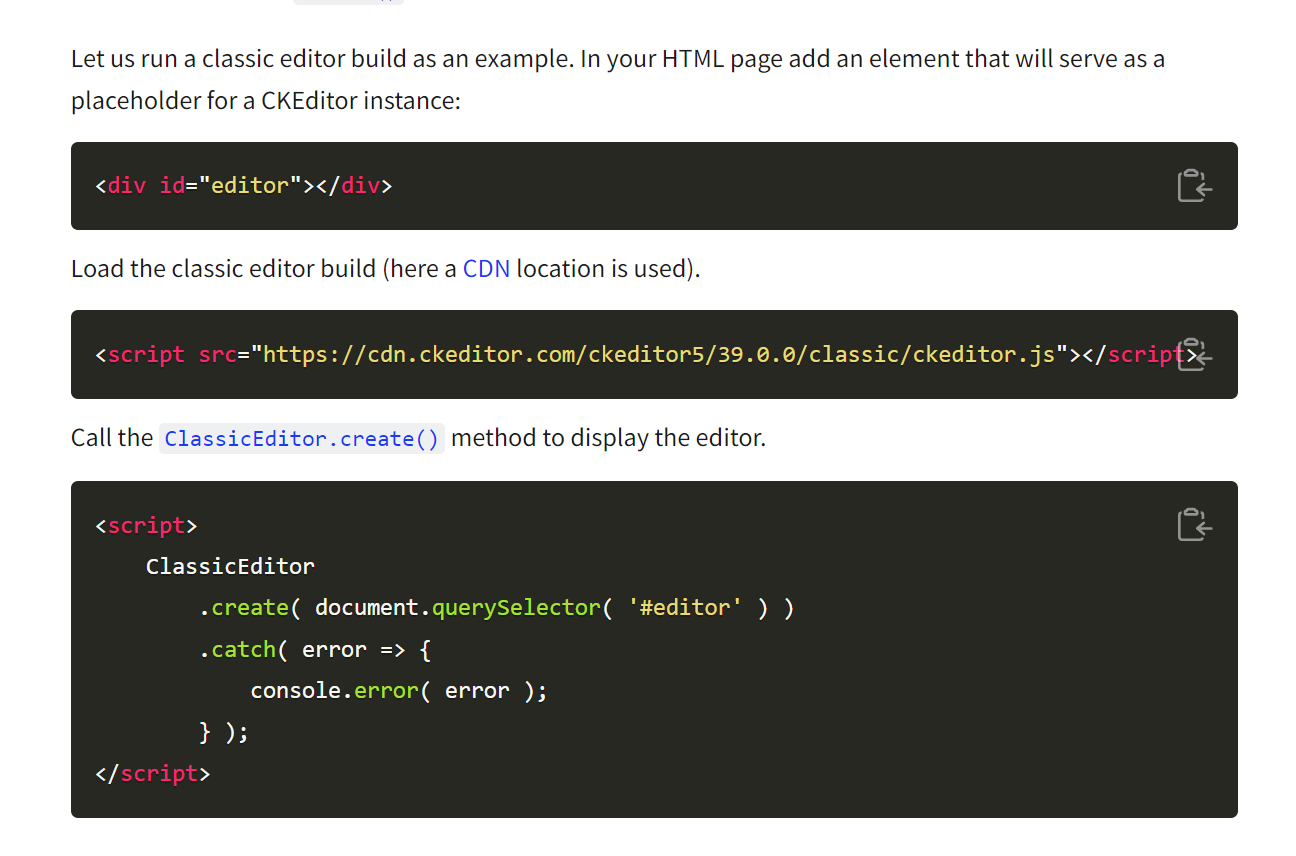The width and height of the screenshot is (1296, 856).
Task: Click the text "method to display the editor"
Action: [x=608, y=439]
